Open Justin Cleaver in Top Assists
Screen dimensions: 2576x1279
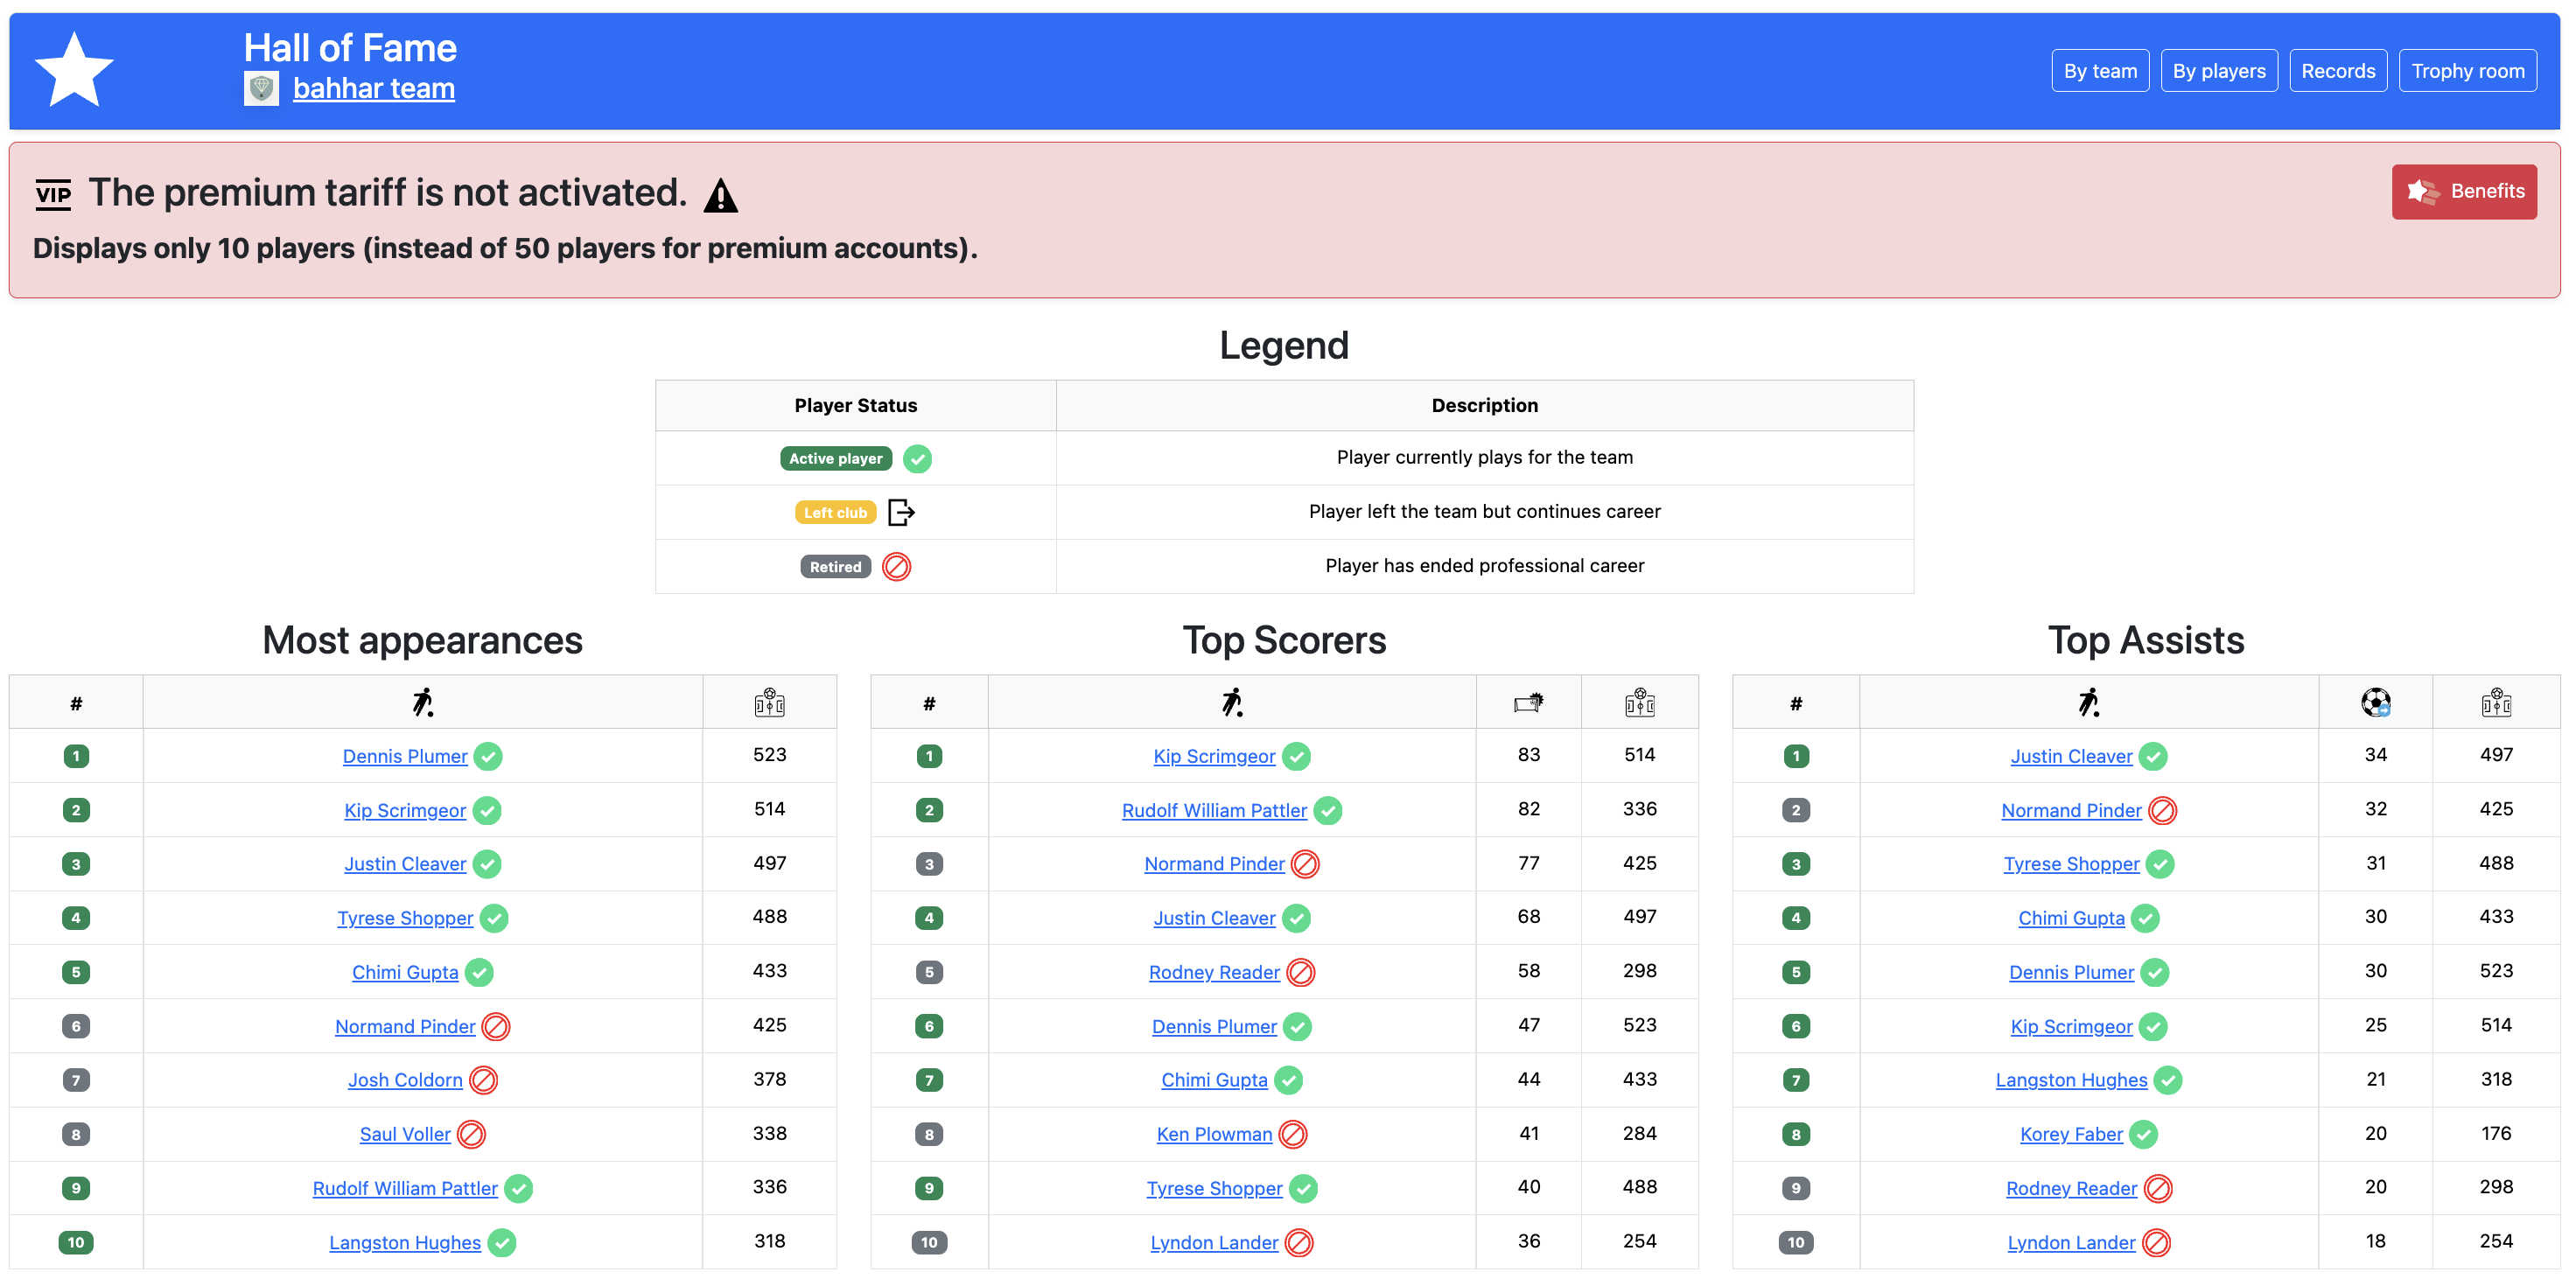(x=2071, y=757)
